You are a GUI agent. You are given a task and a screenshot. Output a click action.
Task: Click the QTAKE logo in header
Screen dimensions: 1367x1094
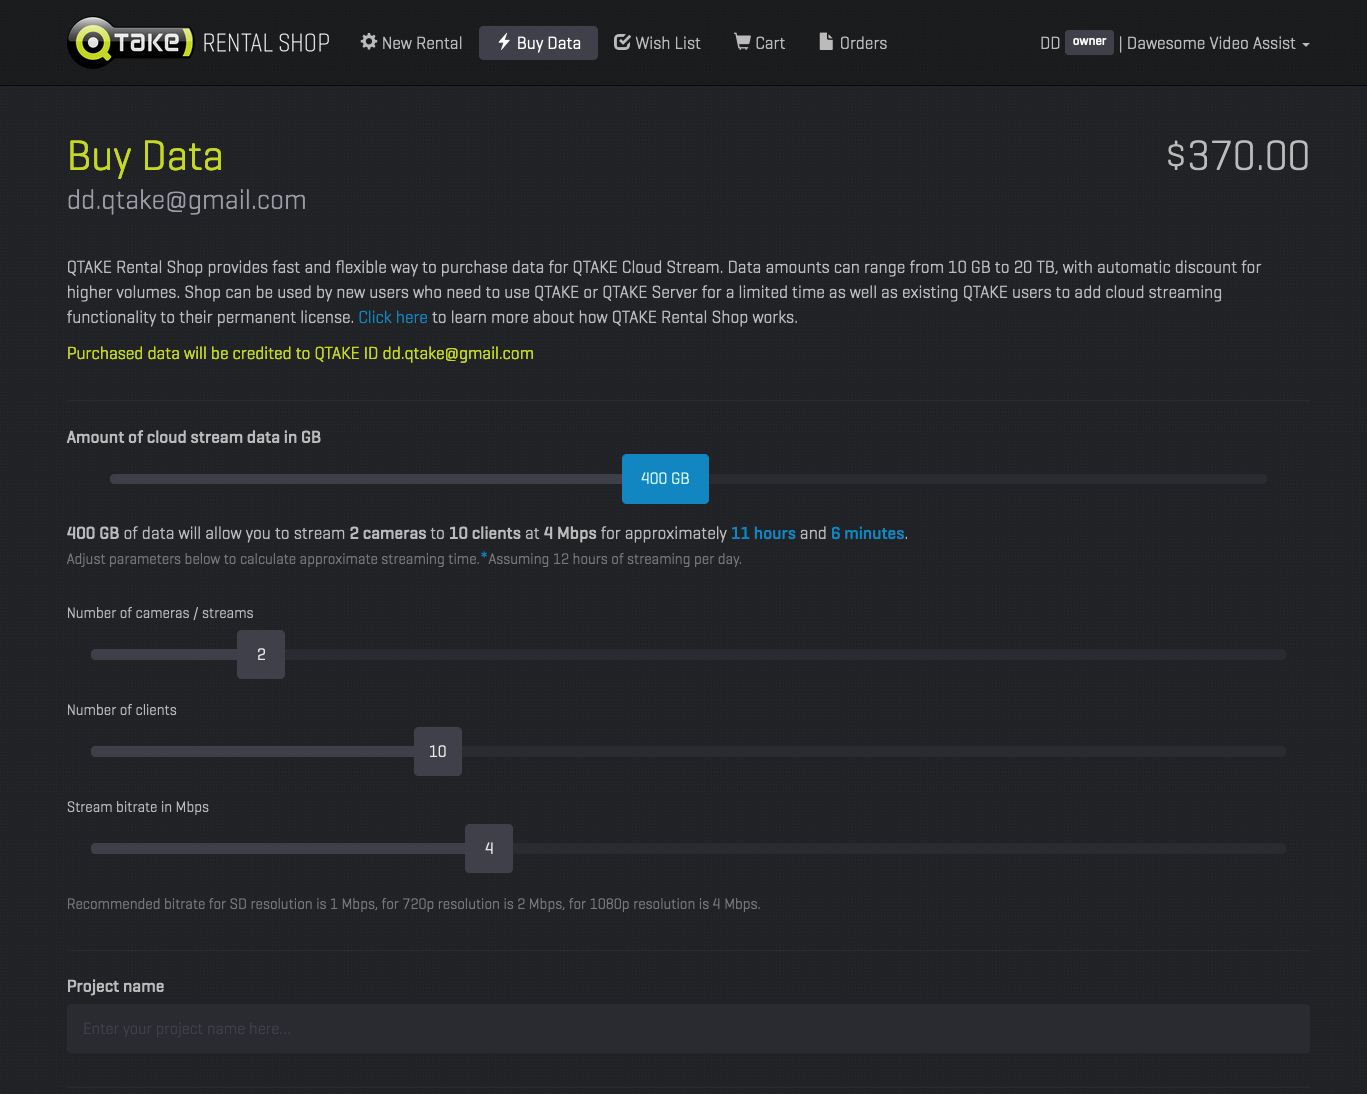pyautogui.click(x=130, y=43)
